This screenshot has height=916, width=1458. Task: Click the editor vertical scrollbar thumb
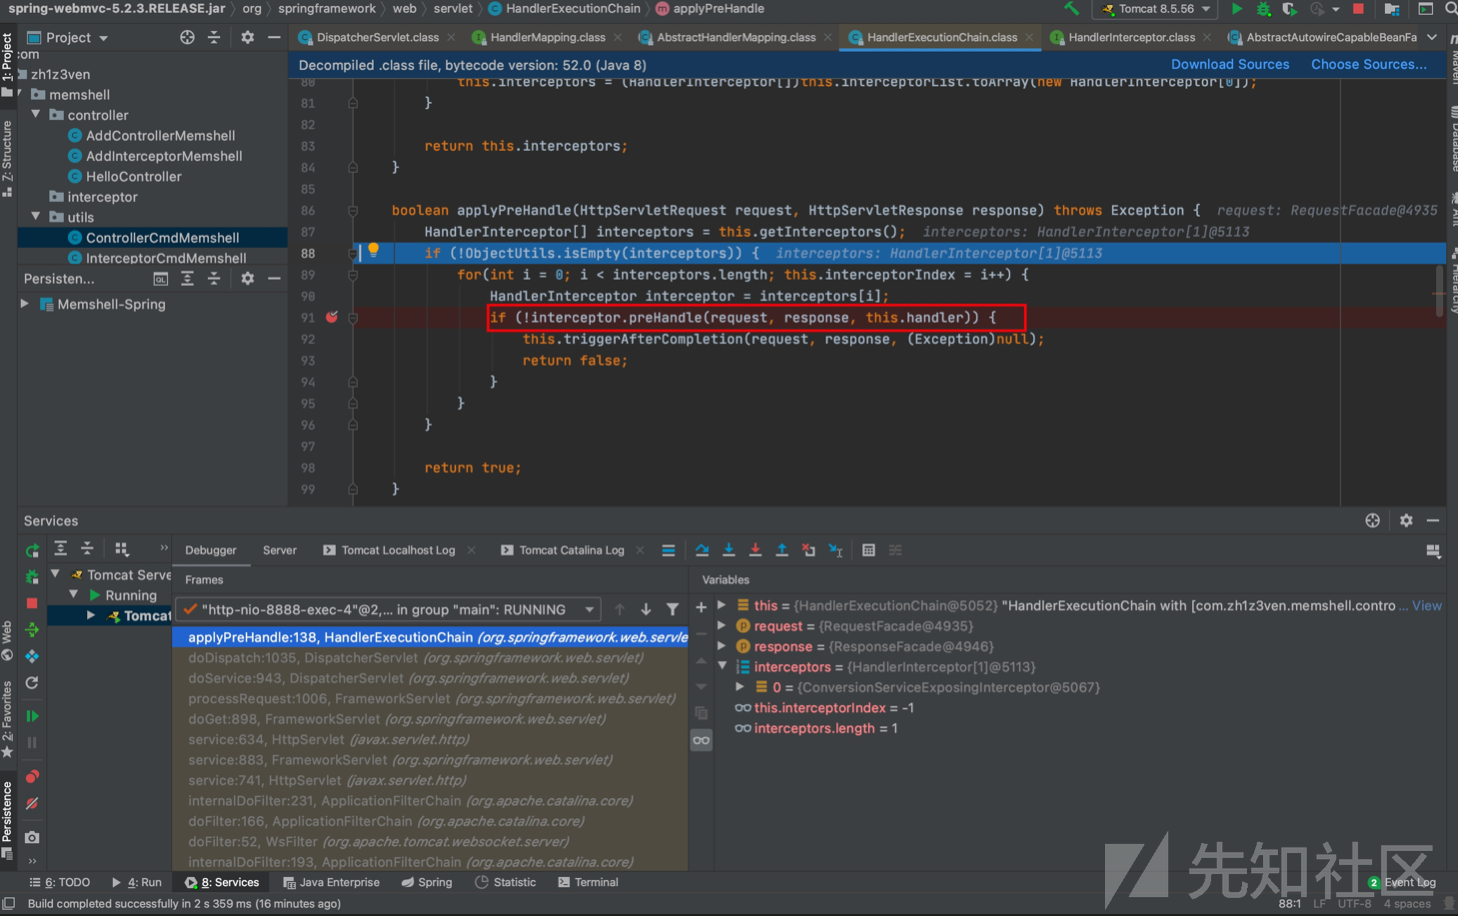tap(1440, 290)
